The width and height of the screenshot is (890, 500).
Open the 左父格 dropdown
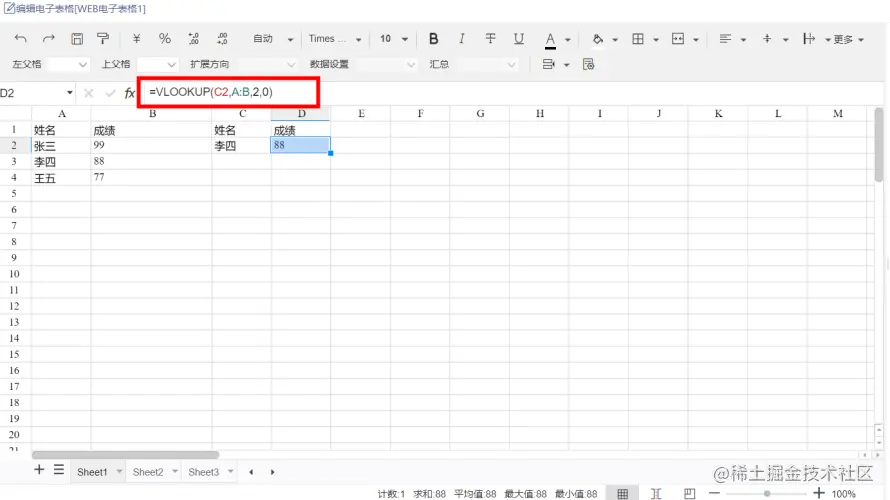[68, 64]
